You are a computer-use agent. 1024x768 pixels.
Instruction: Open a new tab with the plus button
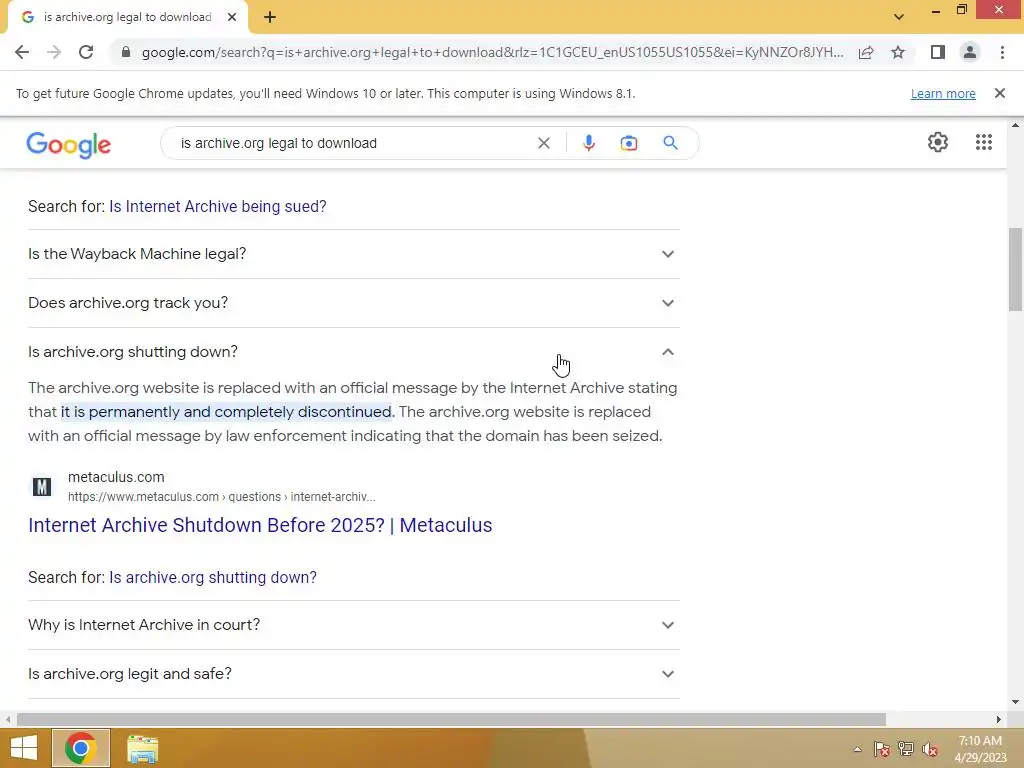(270, 18)
